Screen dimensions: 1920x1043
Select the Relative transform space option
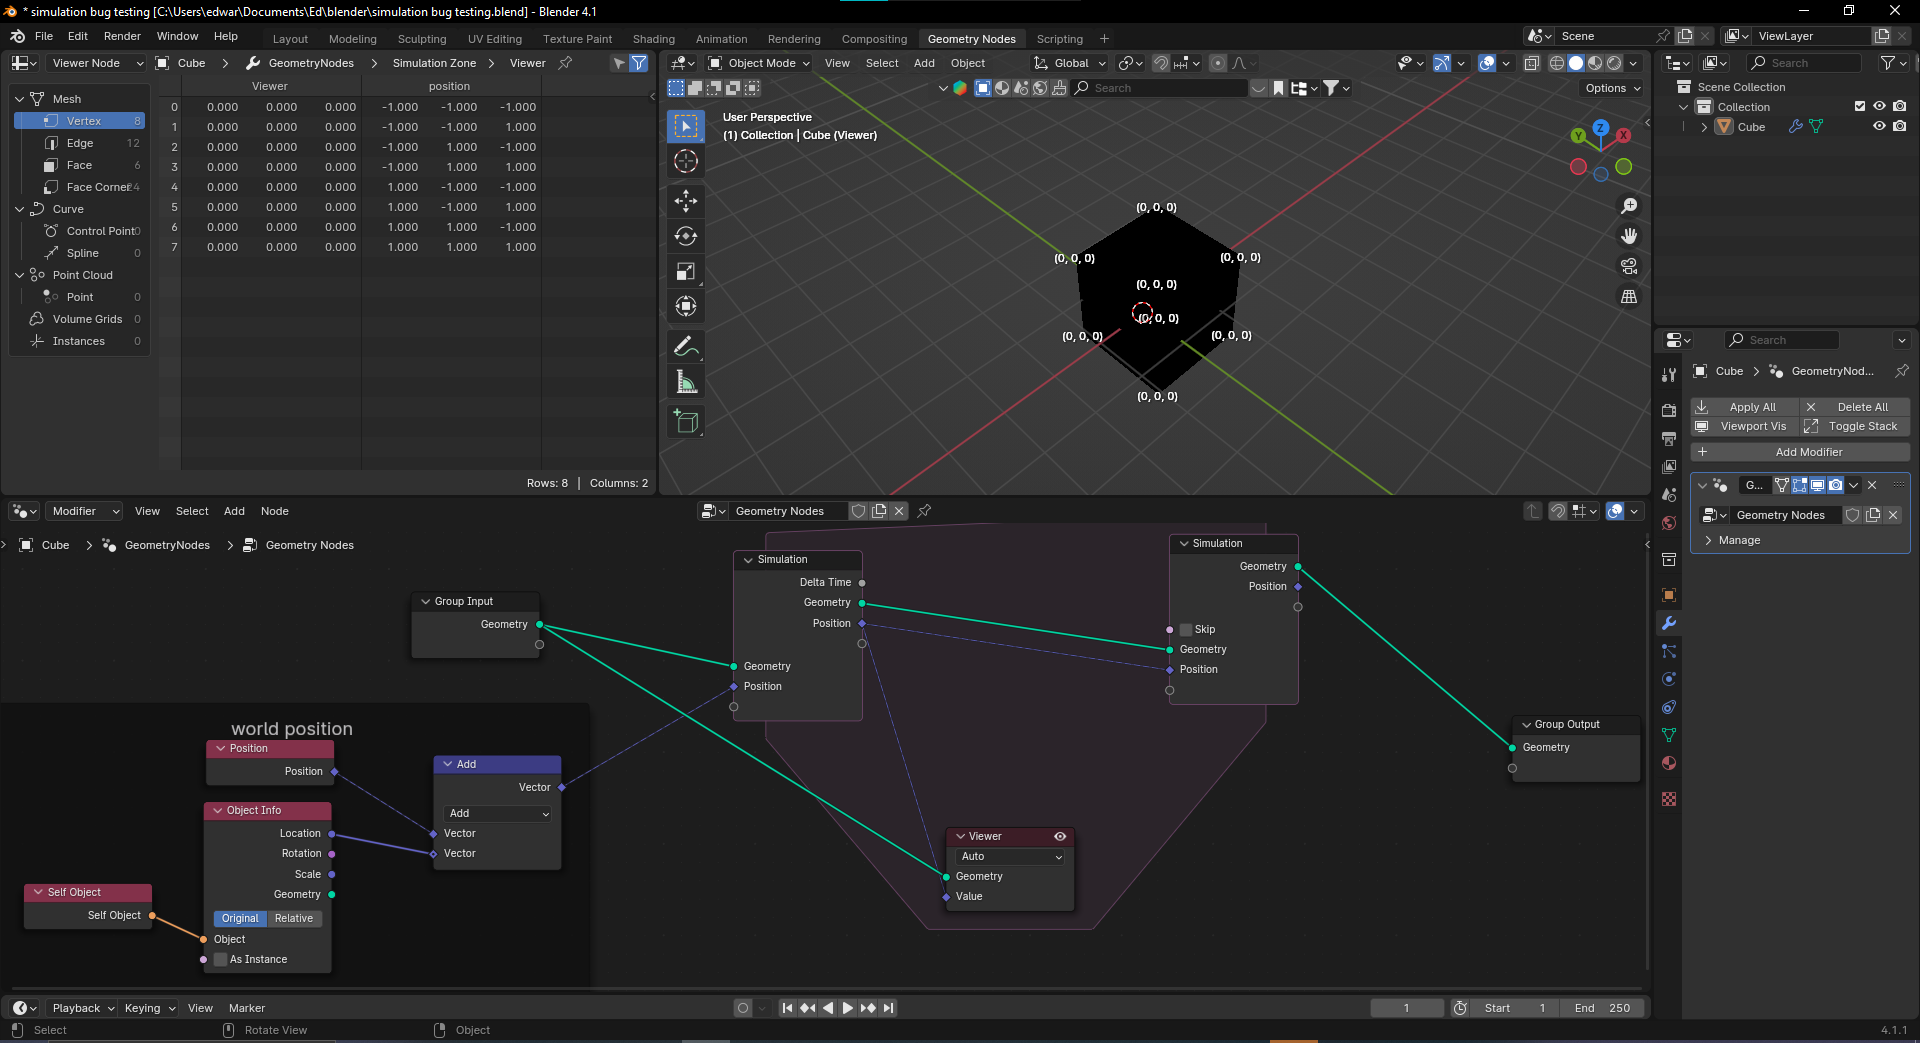(294, 918)
